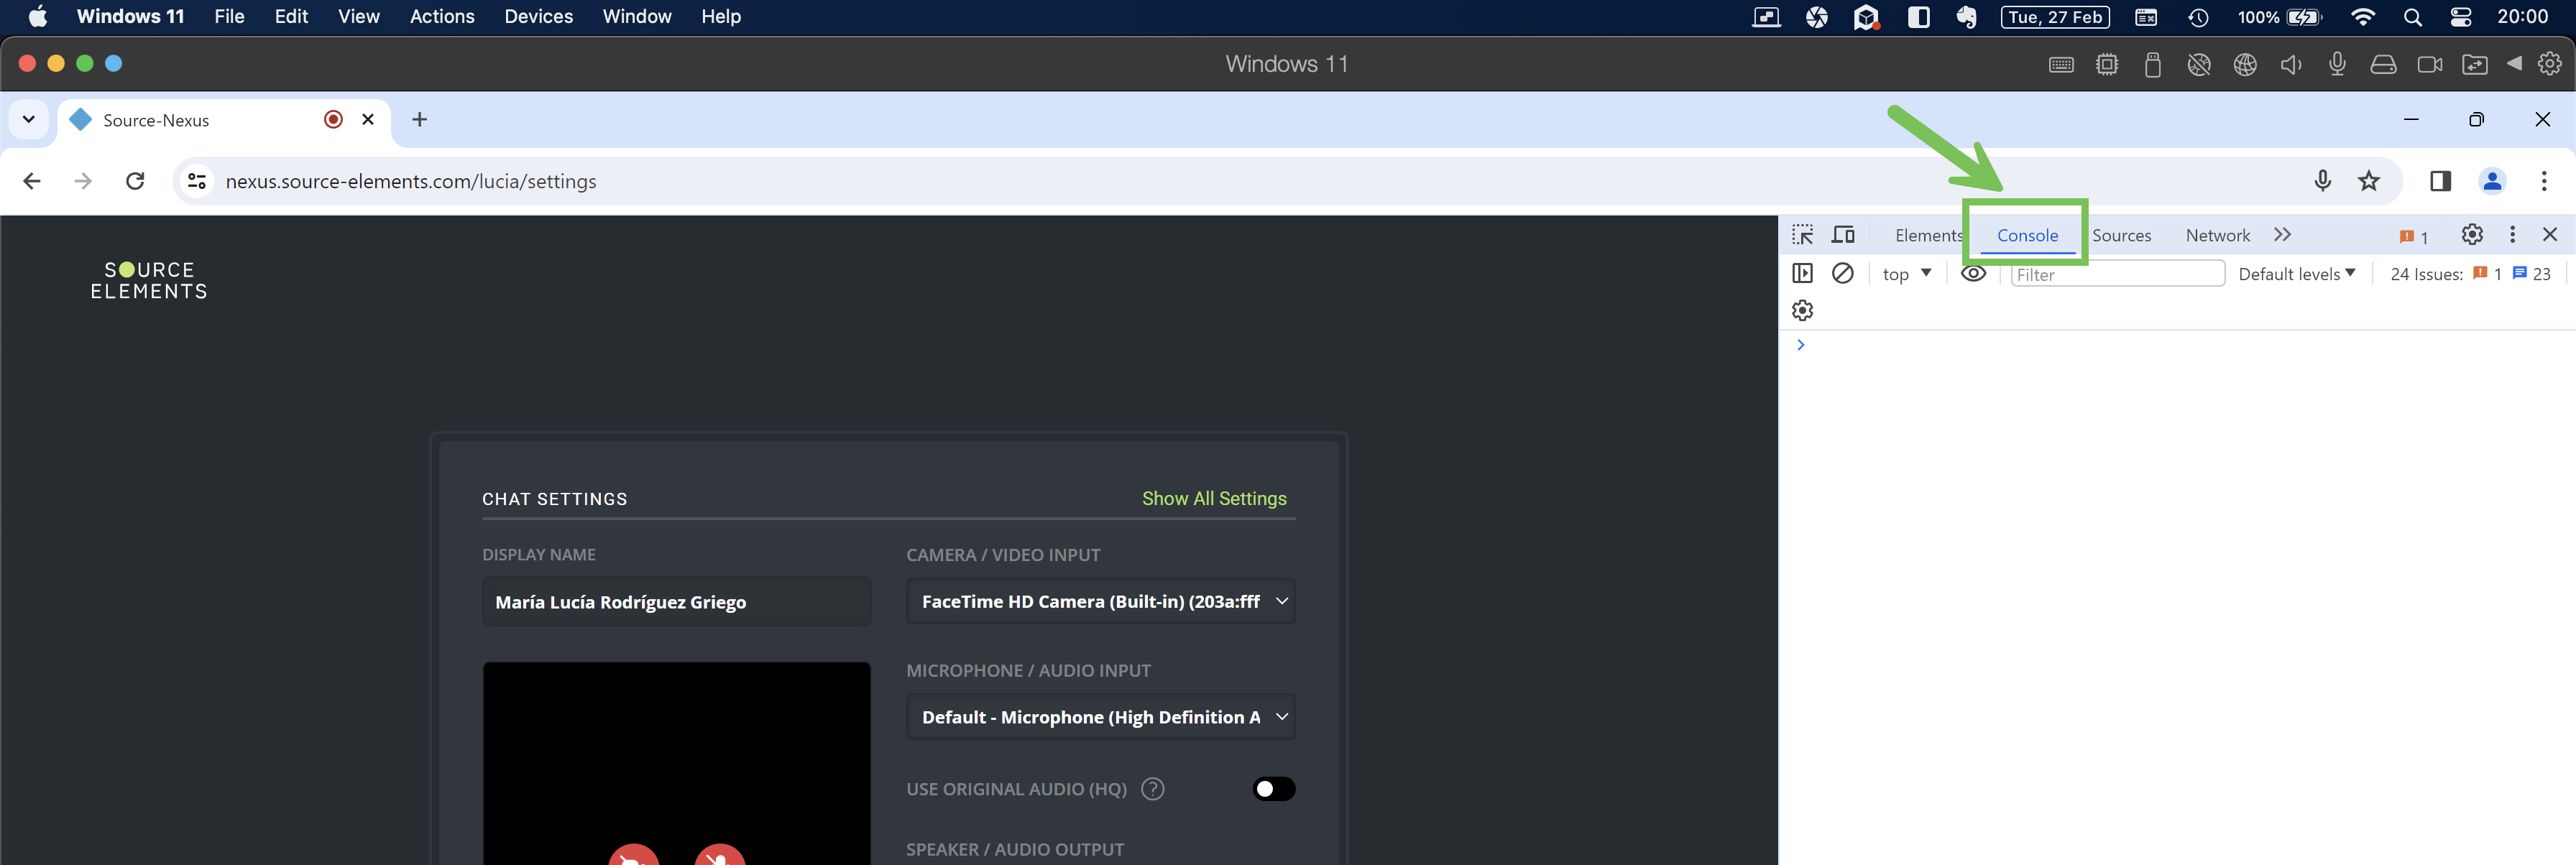Expand the Default levels dropdown

click(2296, 274)
